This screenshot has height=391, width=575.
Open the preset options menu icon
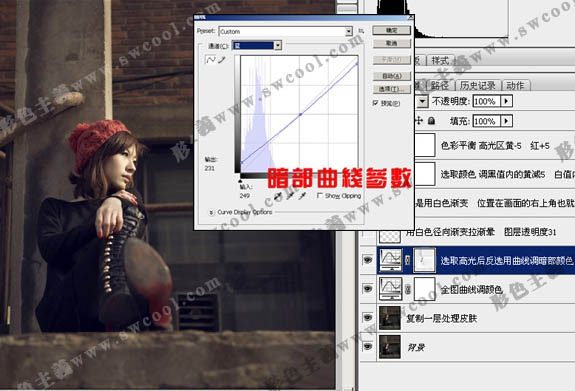pos(361,32)
